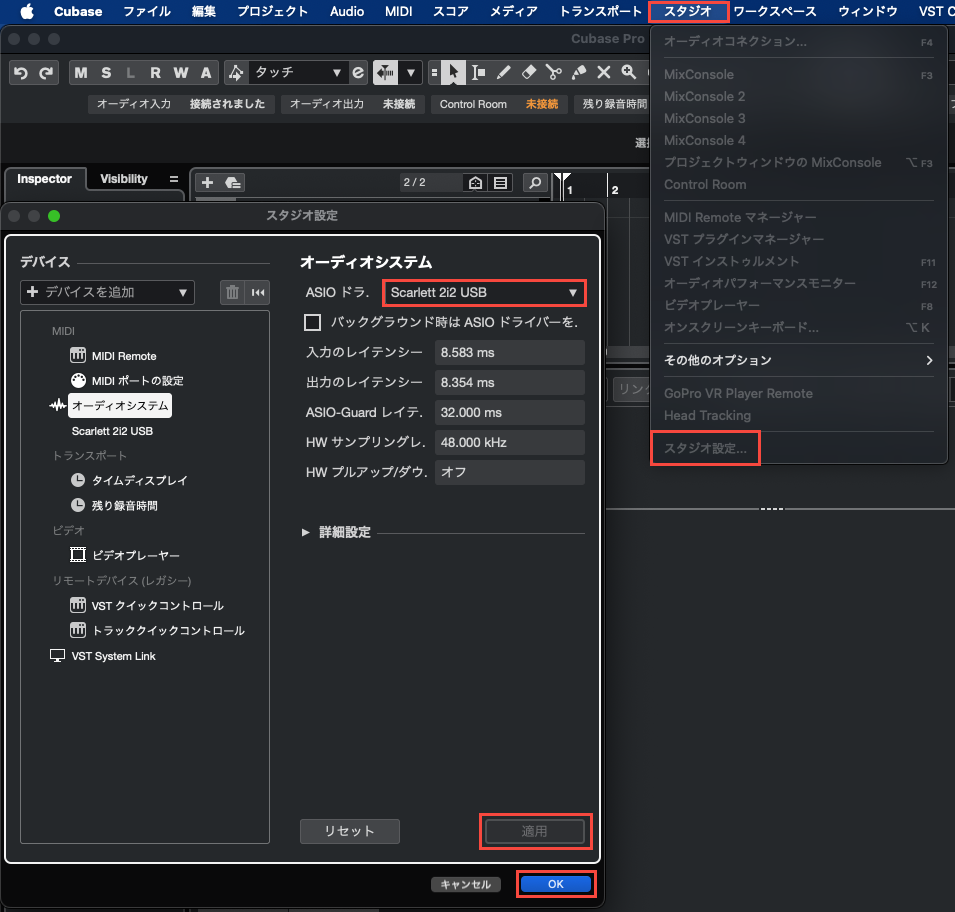The height and width of the screenshot is (912, 955).
Task: Click the undo arrow in the toolbar
Action: [x=21, y=72]
